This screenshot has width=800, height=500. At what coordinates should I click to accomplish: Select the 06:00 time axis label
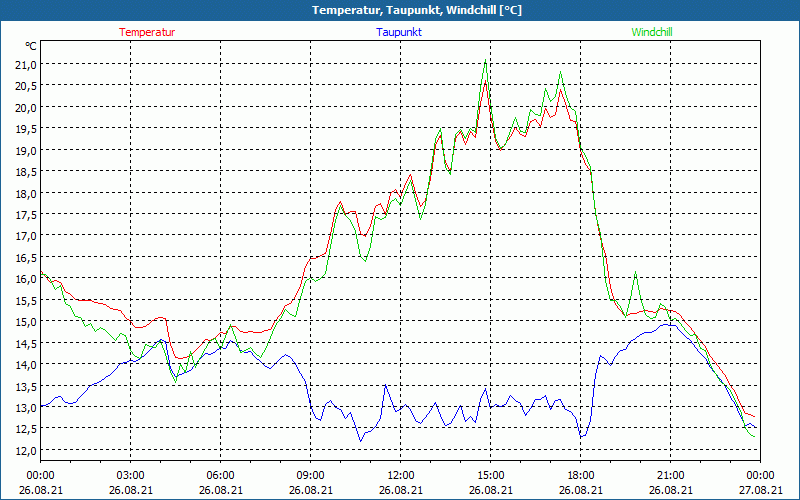[x=221, y=475]
